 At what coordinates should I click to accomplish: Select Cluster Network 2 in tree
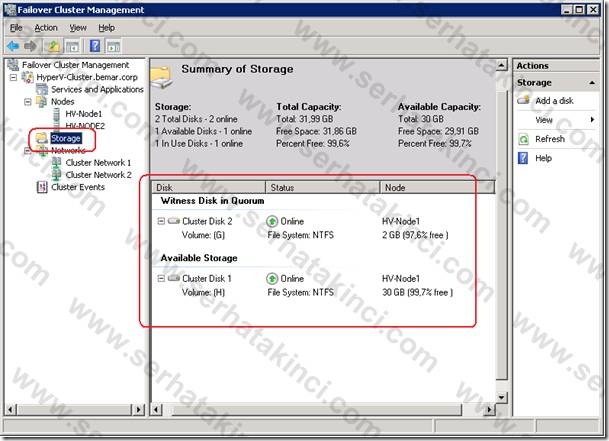(99, 174)
